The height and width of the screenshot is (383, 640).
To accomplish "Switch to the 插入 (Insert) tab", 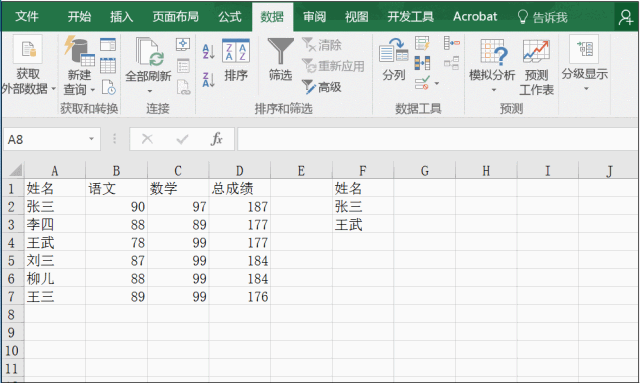I will [x=122, y=17].
